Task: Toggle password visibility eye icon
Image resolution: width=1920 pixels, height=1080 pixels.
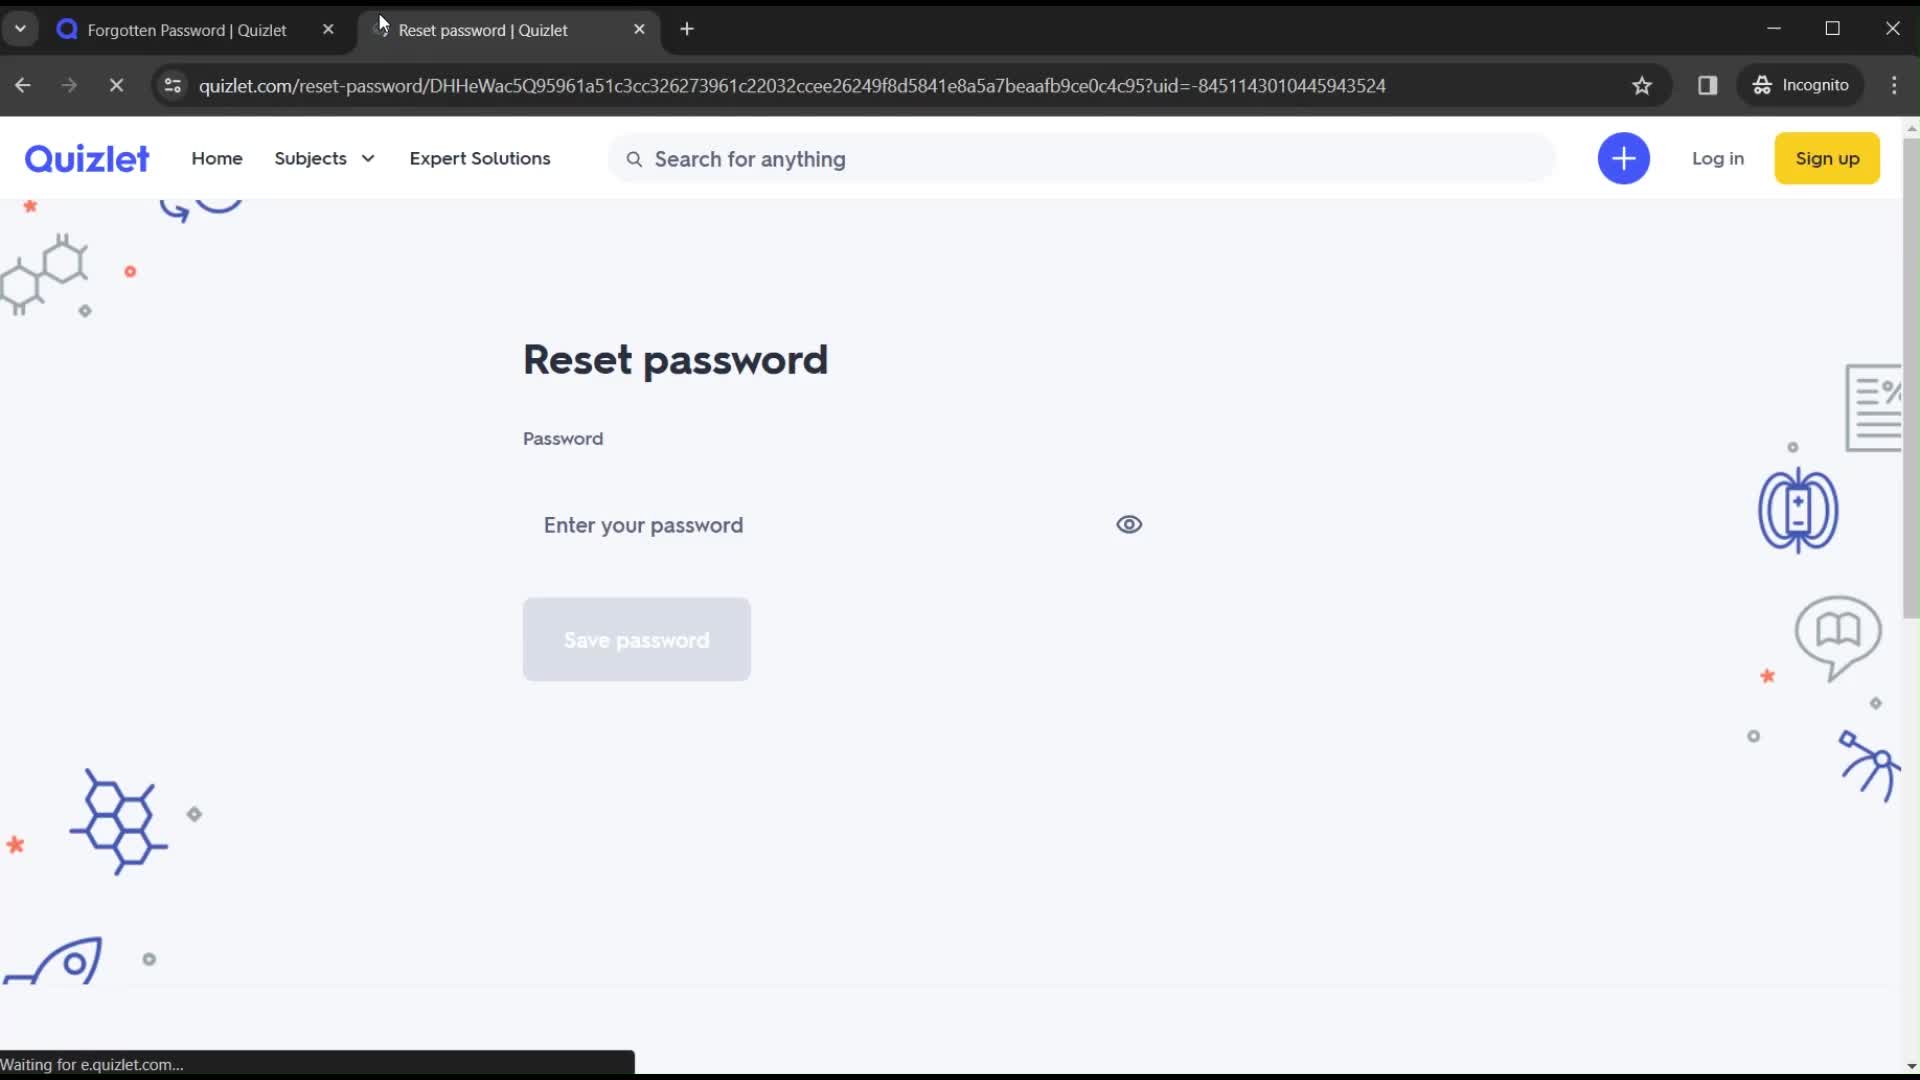Action: (1129, 525)
